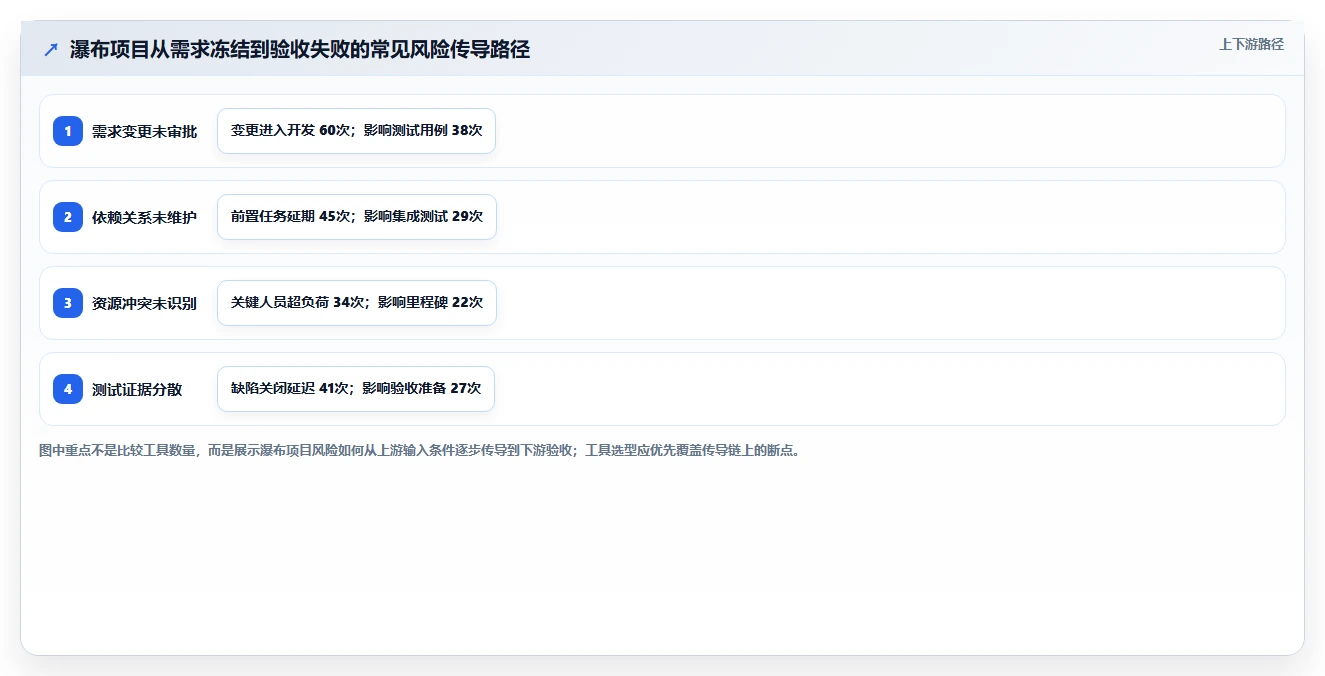Click the 上下游路径 label at top right
The height and width of the screenshot is (676, 1325).
(x=1251, y=44)
